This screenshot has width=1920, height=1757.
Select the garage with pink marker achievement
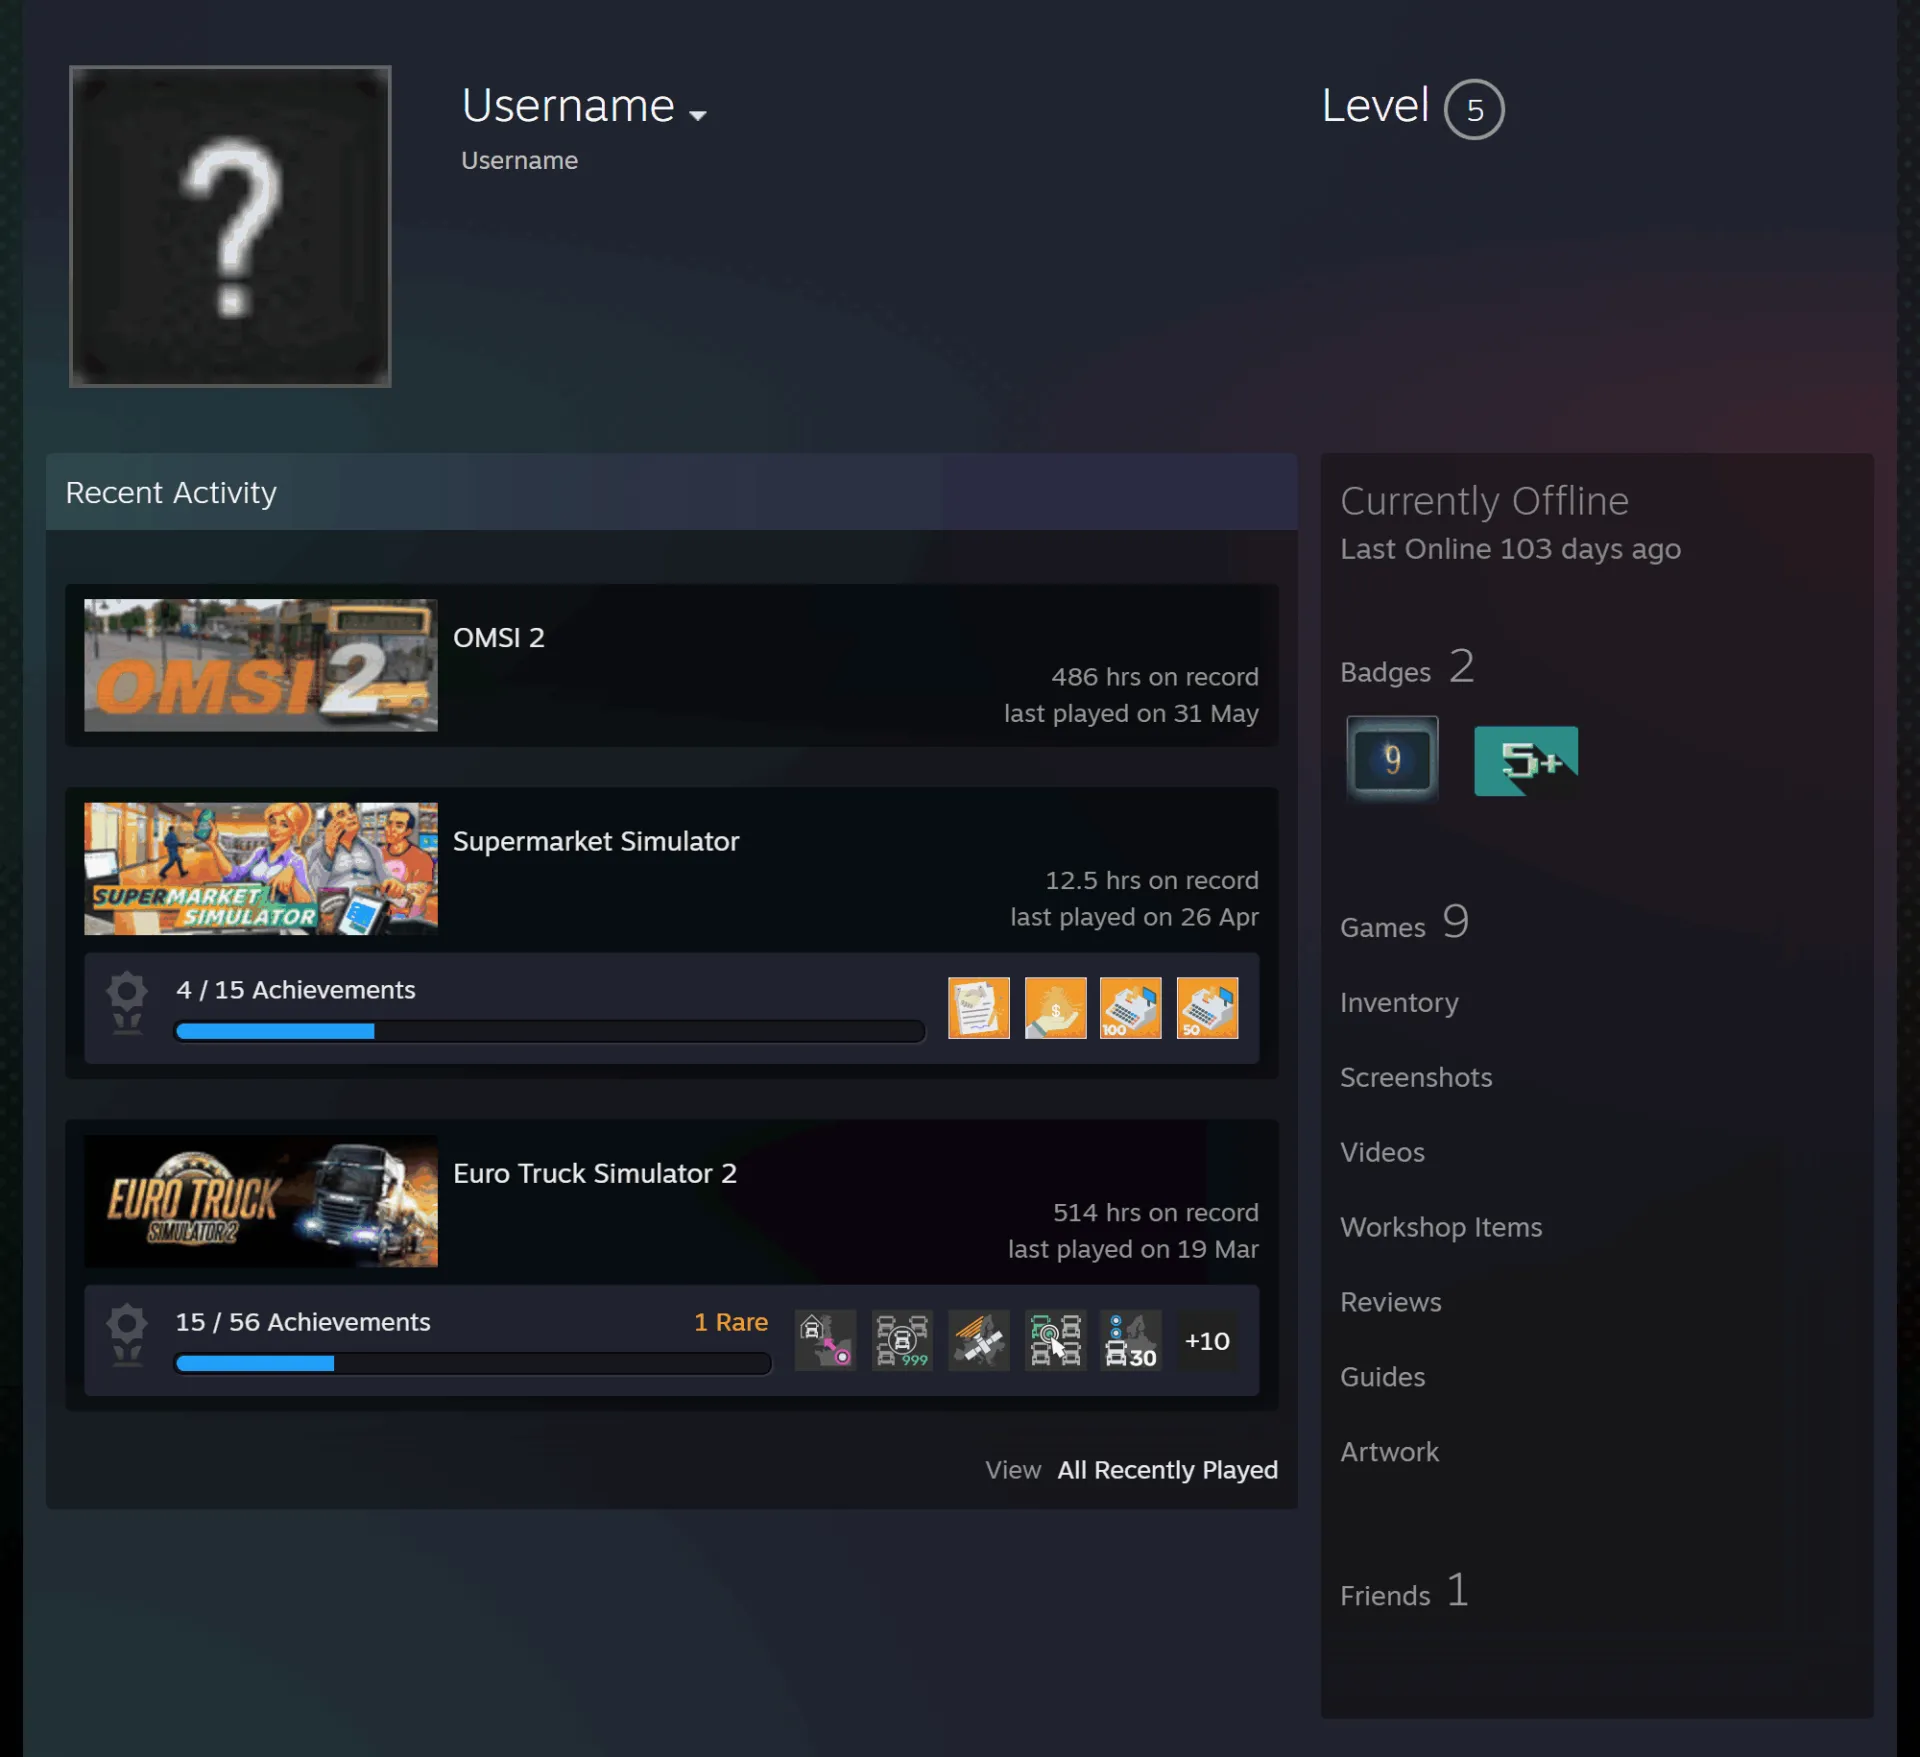pyautogui.click(x=825, y=1340)
